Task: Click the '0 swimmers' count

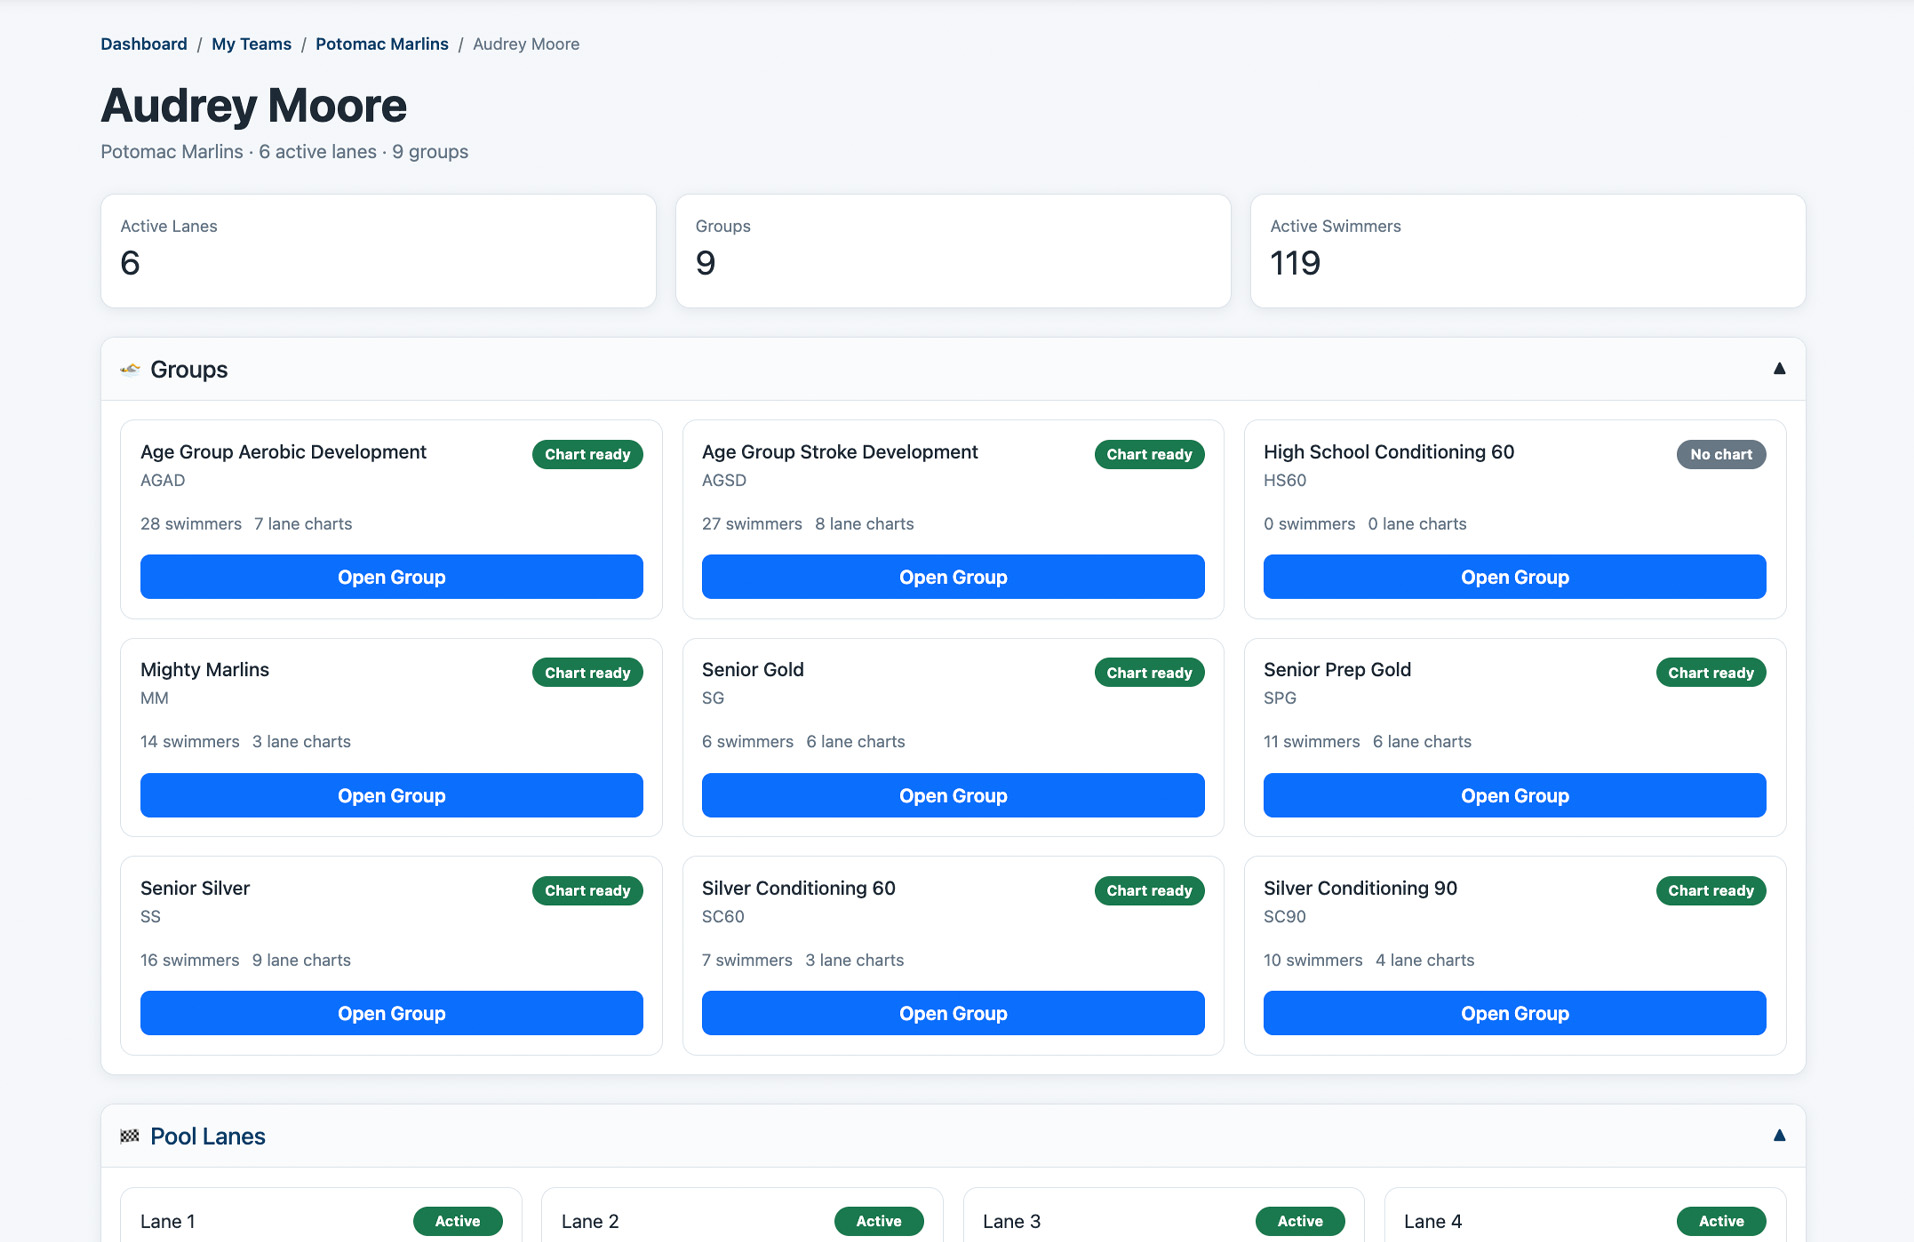Action: pyautogui.click(x=1309, y=524)
